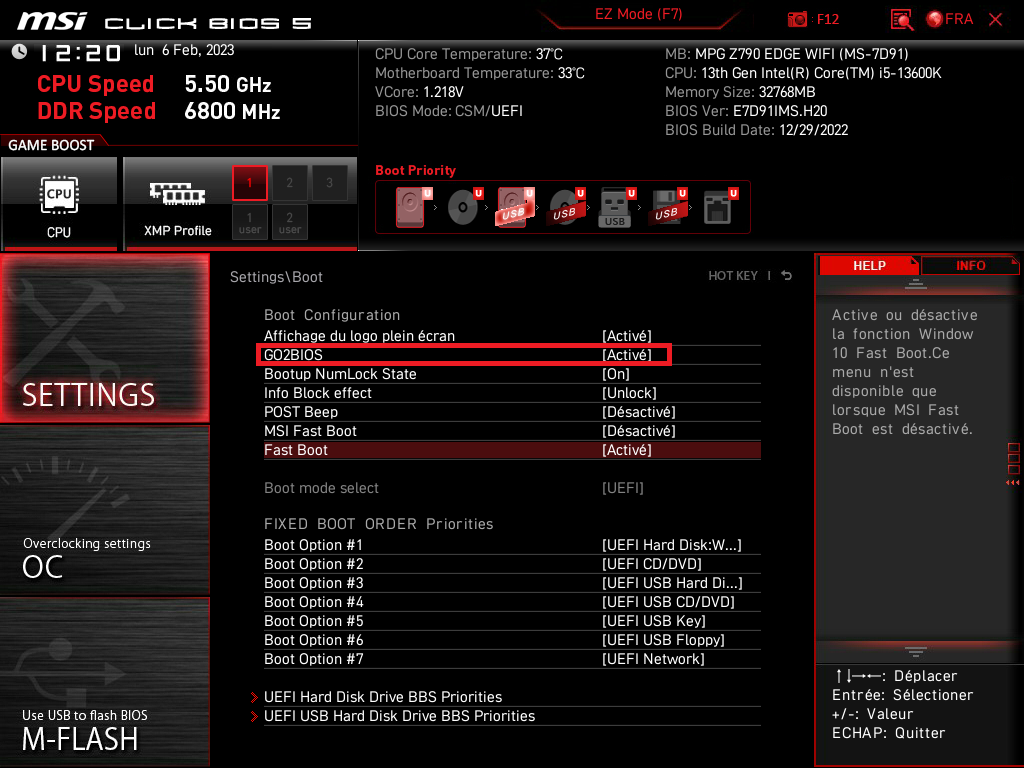Click the help panel top collapse handle

coord(916,283)
